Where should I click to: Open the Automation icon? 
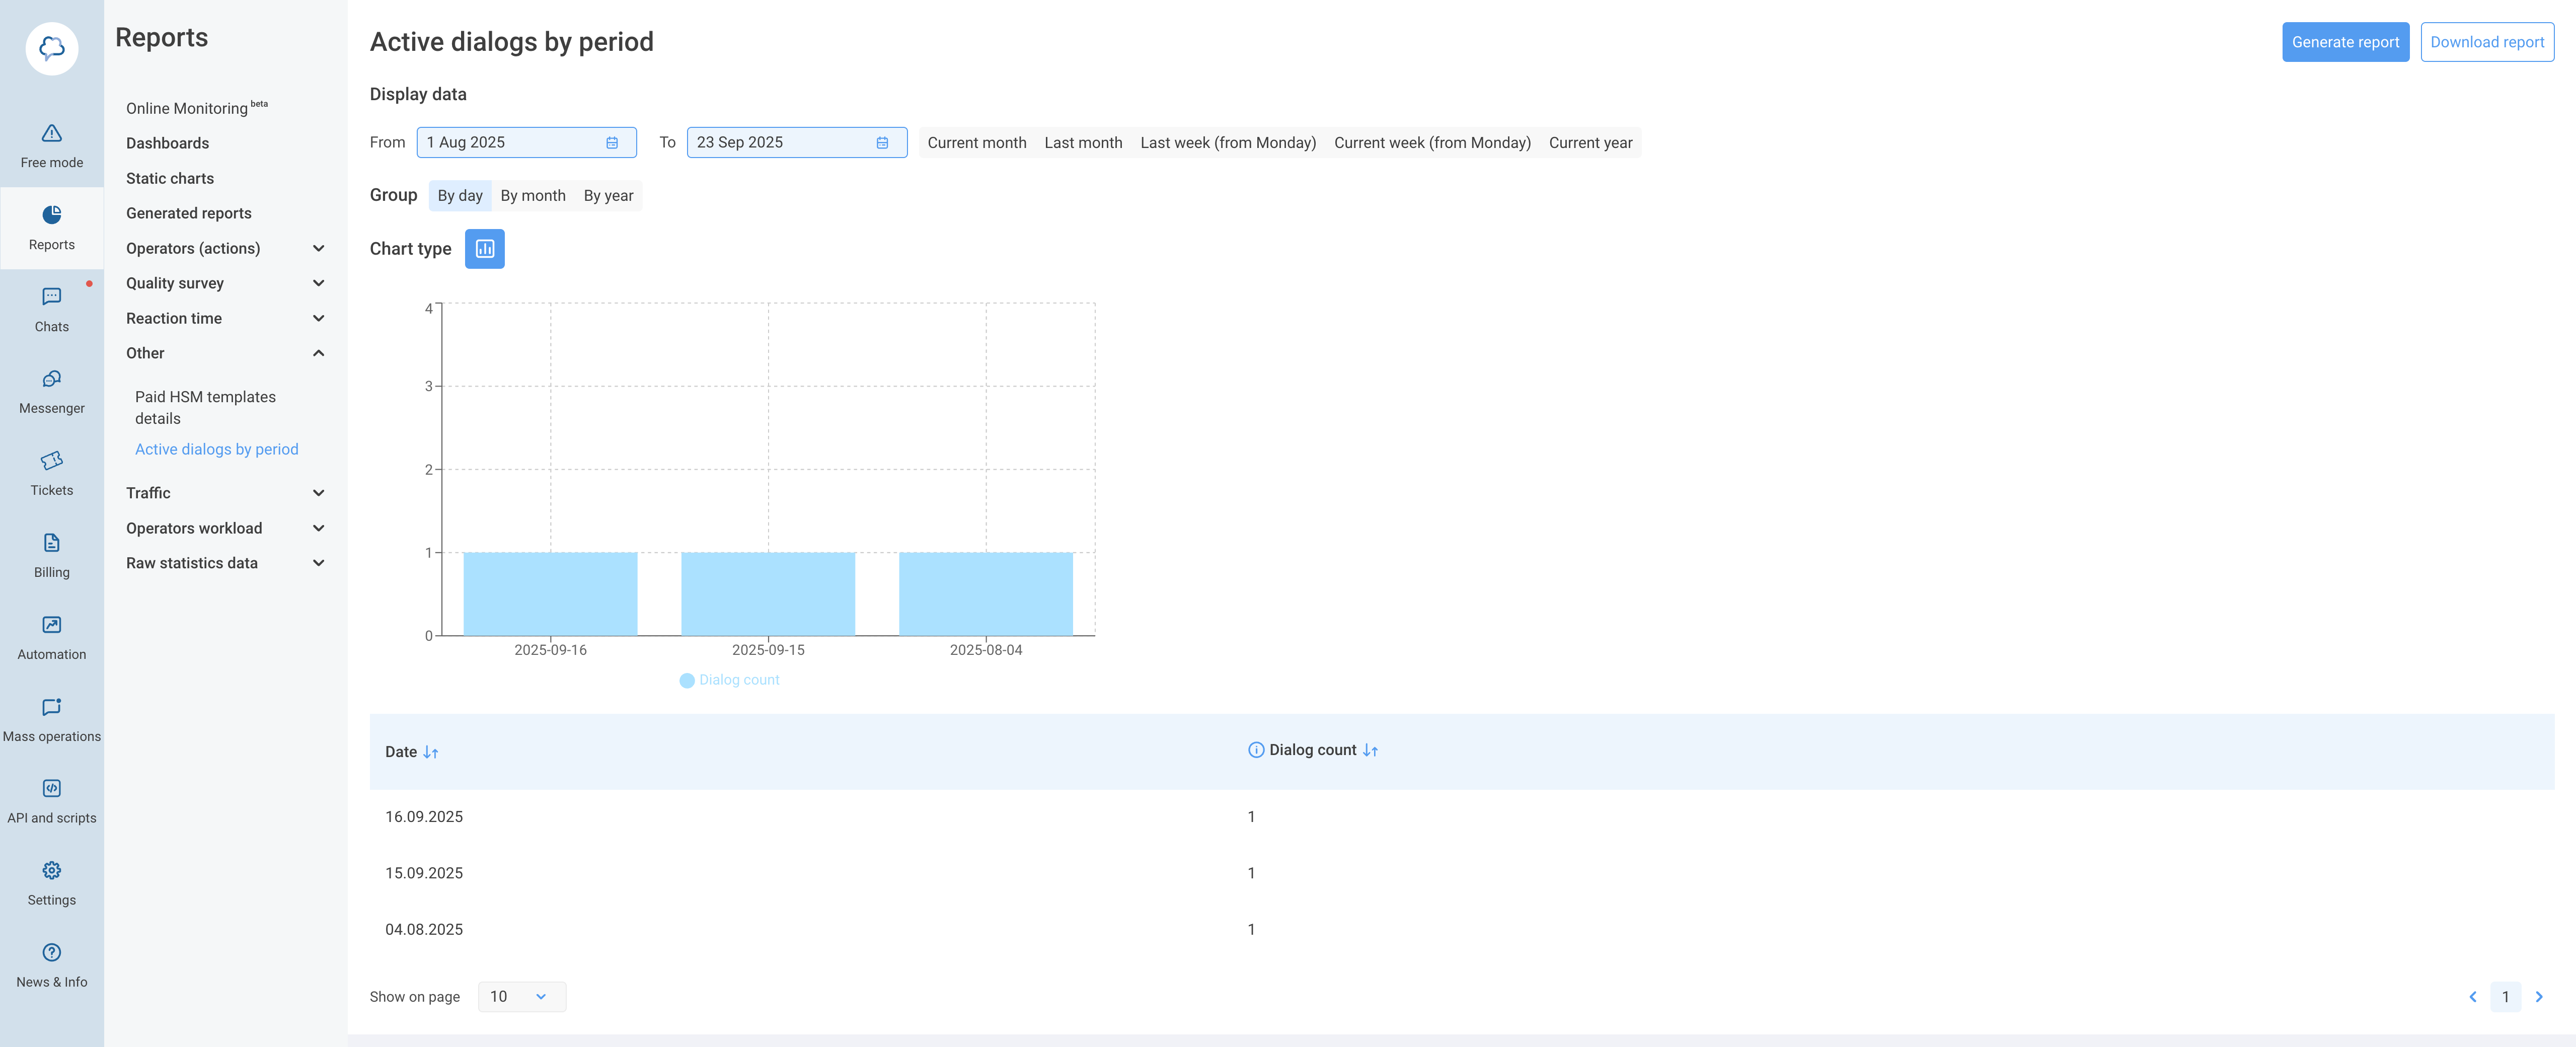[52, 625]
